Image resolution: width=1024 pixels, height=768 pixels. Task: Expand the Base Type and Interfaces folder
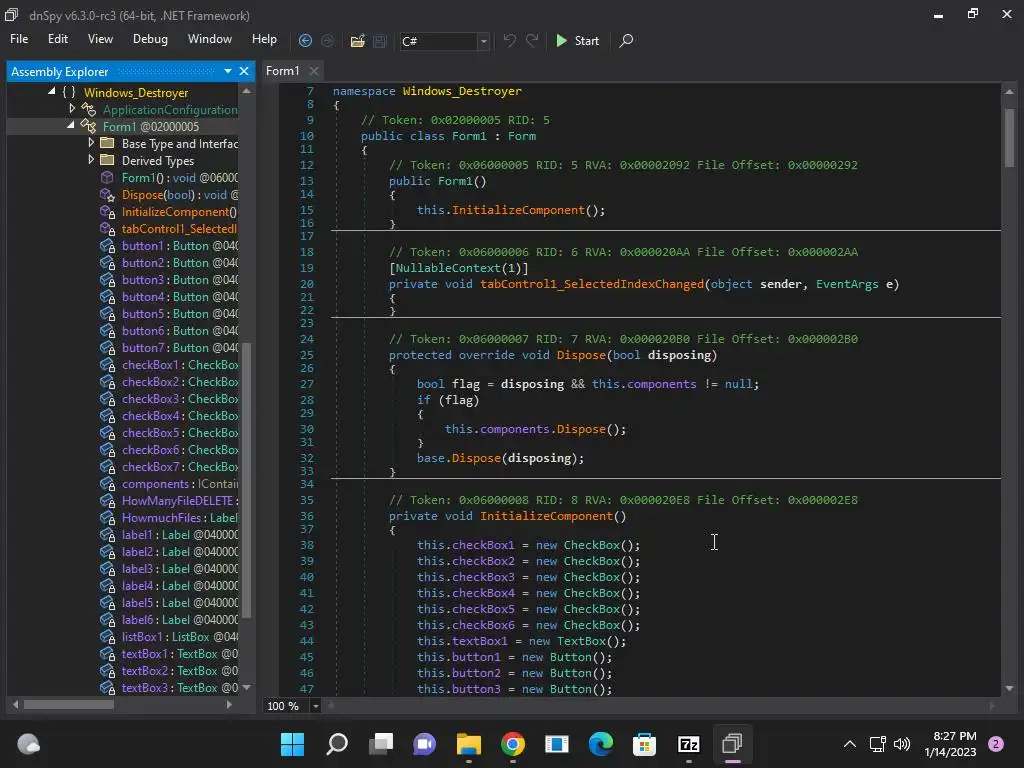point(91,143)
